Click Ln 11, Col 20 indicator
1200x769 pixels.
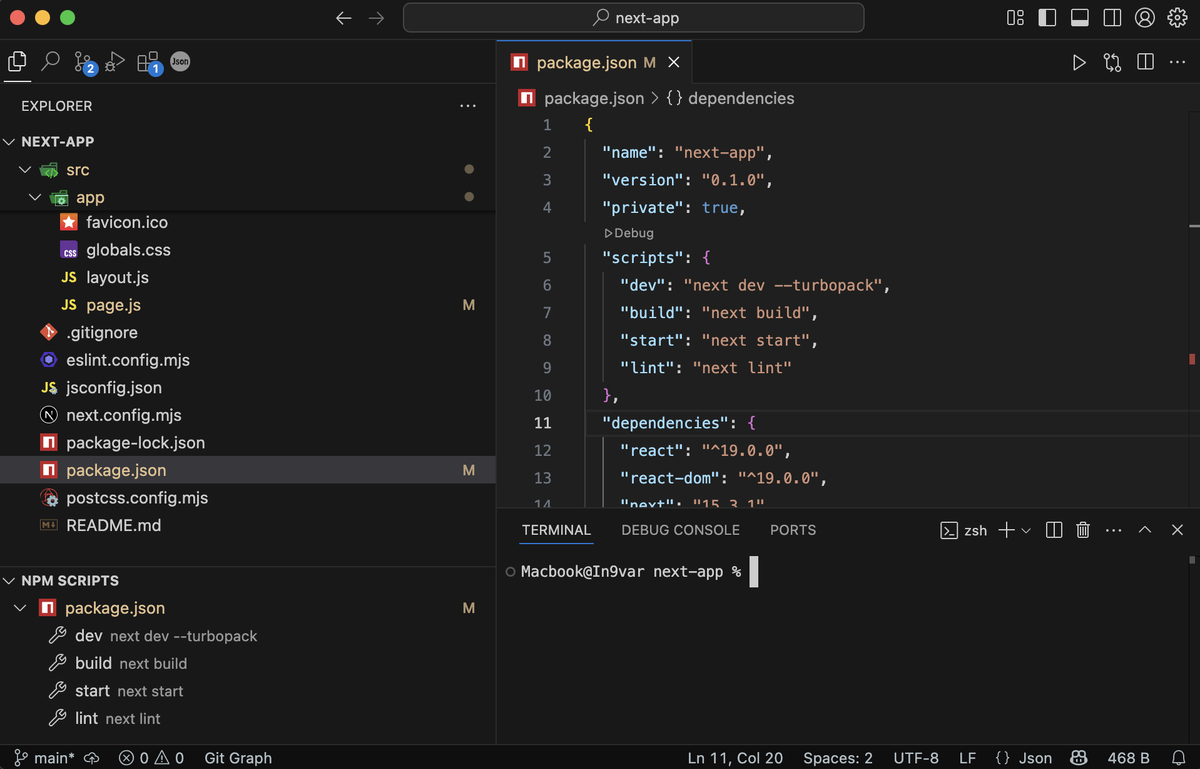pos(735,758)
